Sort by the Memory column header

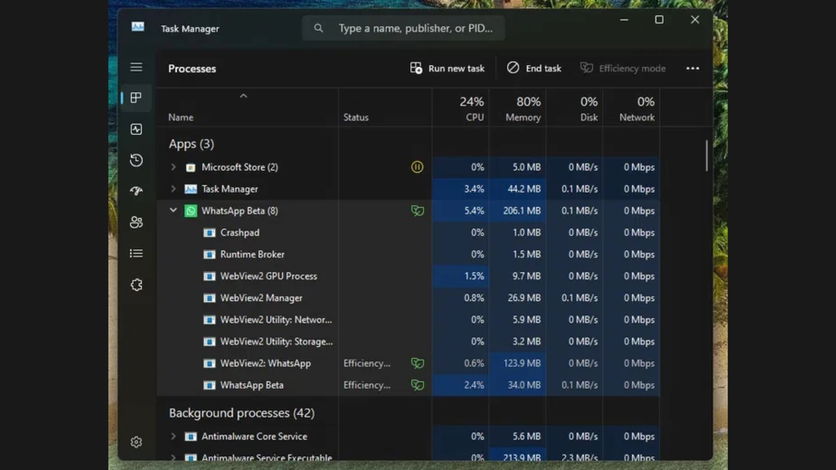click(517, 108)
